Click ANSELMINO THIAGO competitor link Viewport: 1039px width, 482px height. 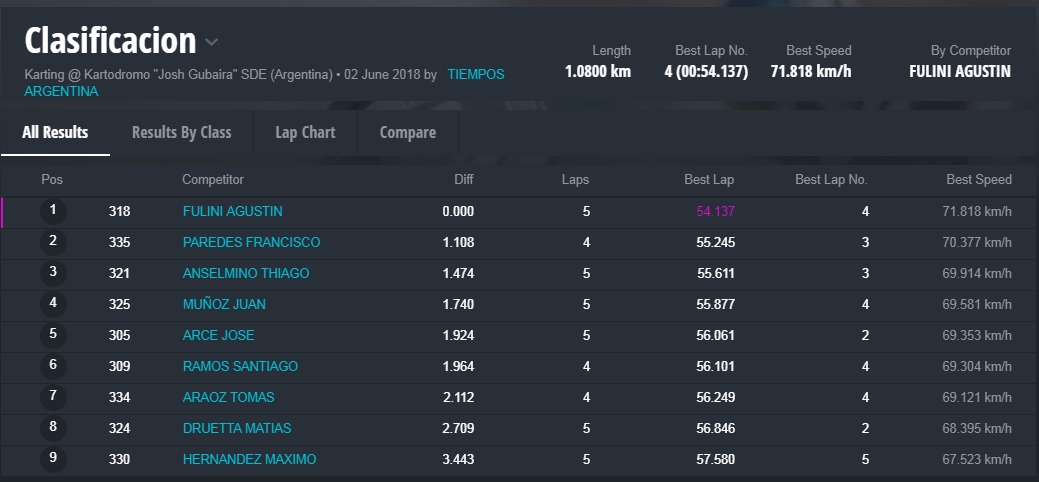pos(245,273)
